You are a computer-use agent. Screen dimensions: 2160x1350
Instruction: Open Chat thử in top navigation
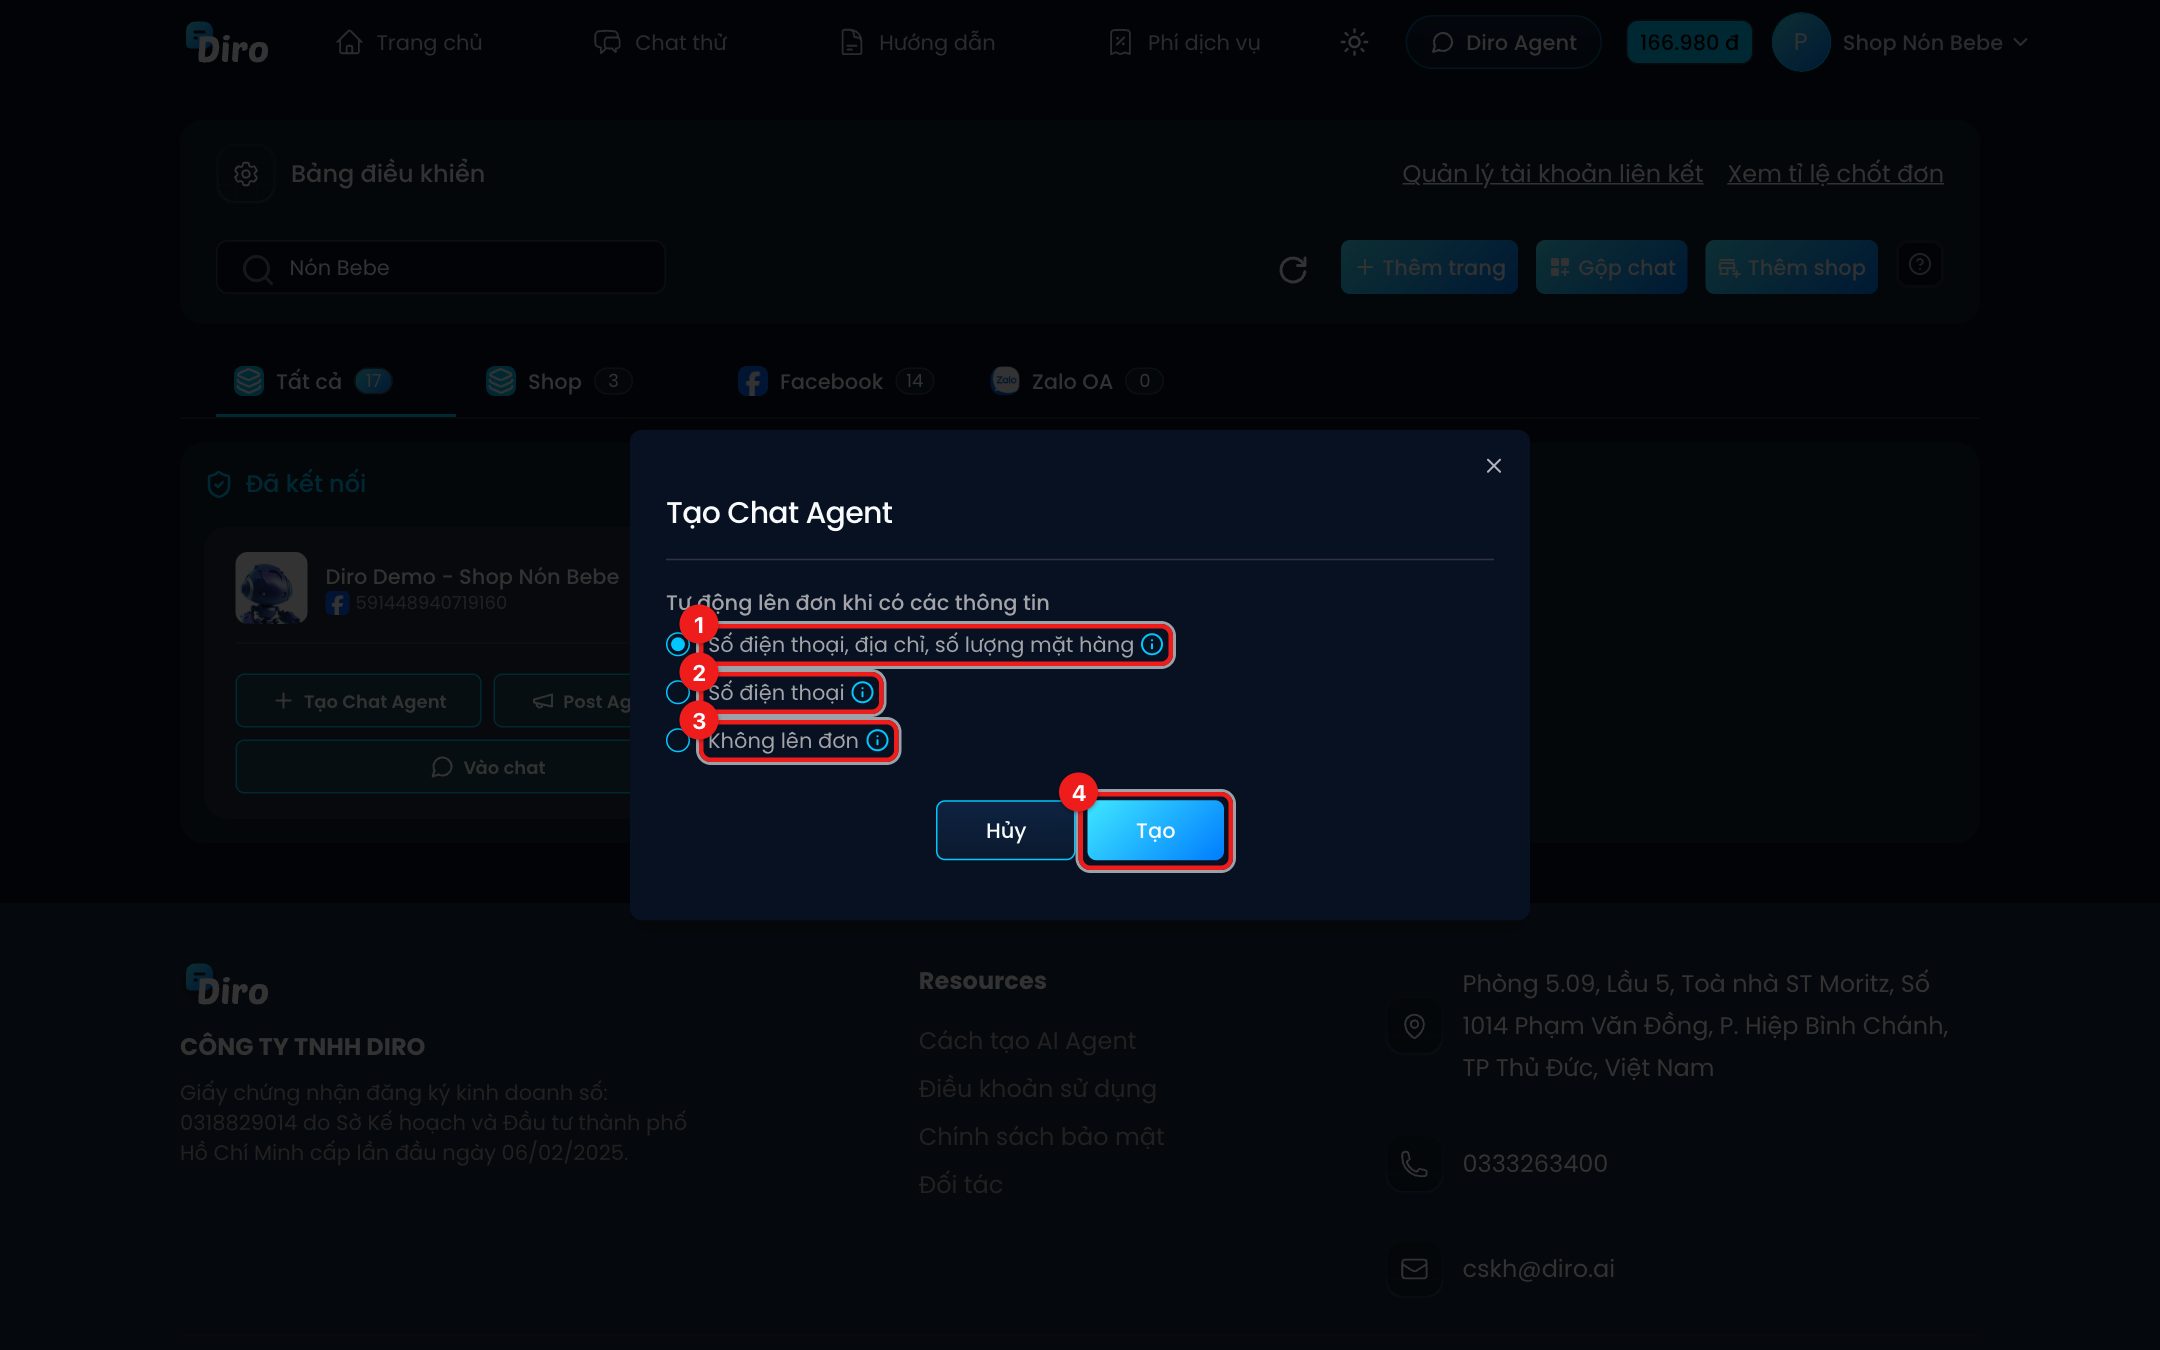click(x=660, y=43)
